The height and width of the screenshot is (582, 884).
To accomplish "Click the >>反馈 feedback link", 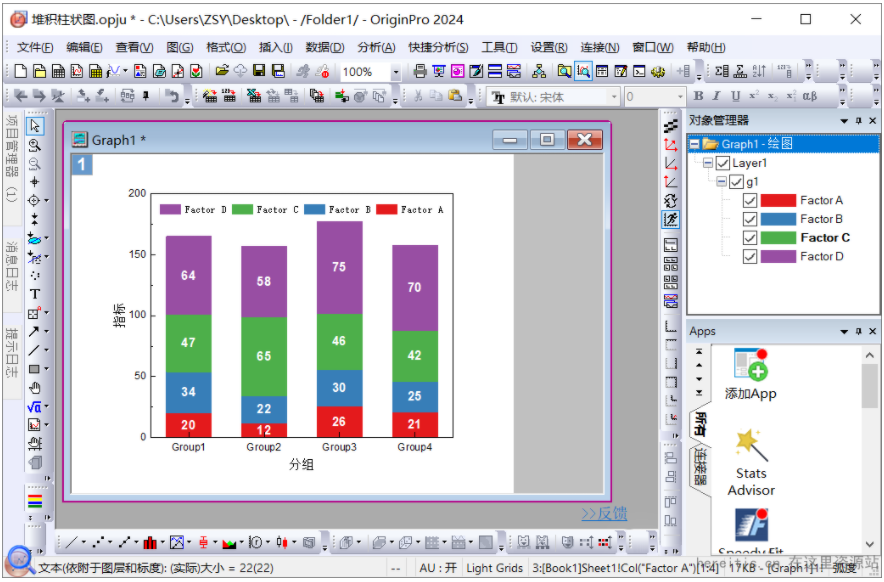I will coord(604,513).
